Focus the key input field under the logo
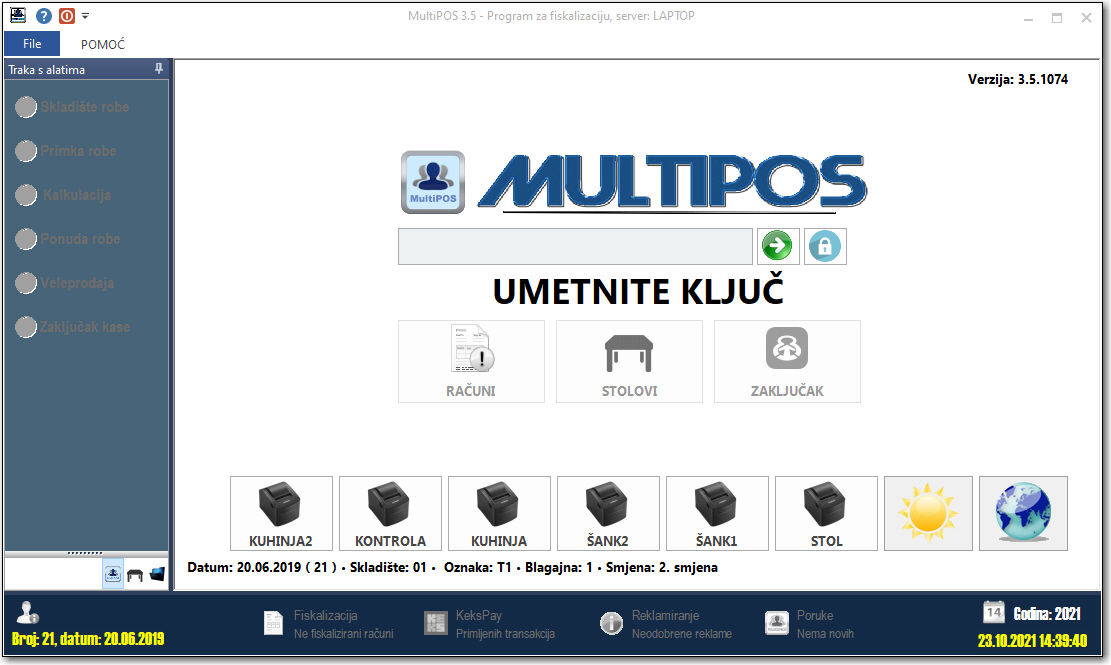The image size is (1111, 665). pos(575,246)
